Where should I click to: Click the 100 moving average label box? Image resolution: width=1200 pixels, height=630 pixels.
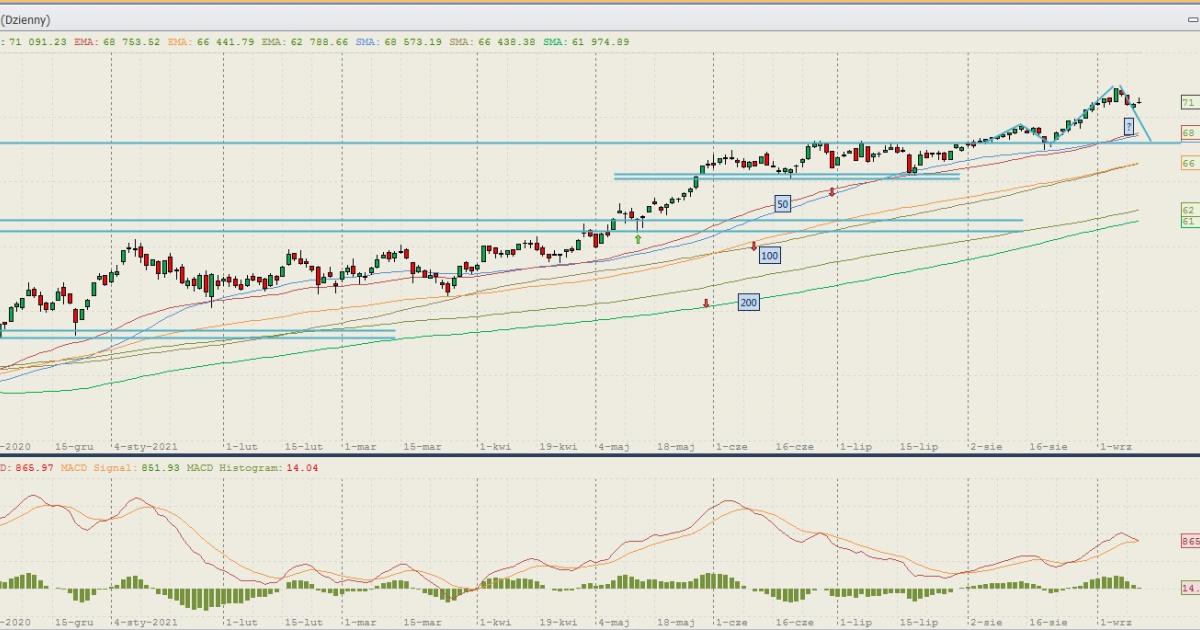769,256
